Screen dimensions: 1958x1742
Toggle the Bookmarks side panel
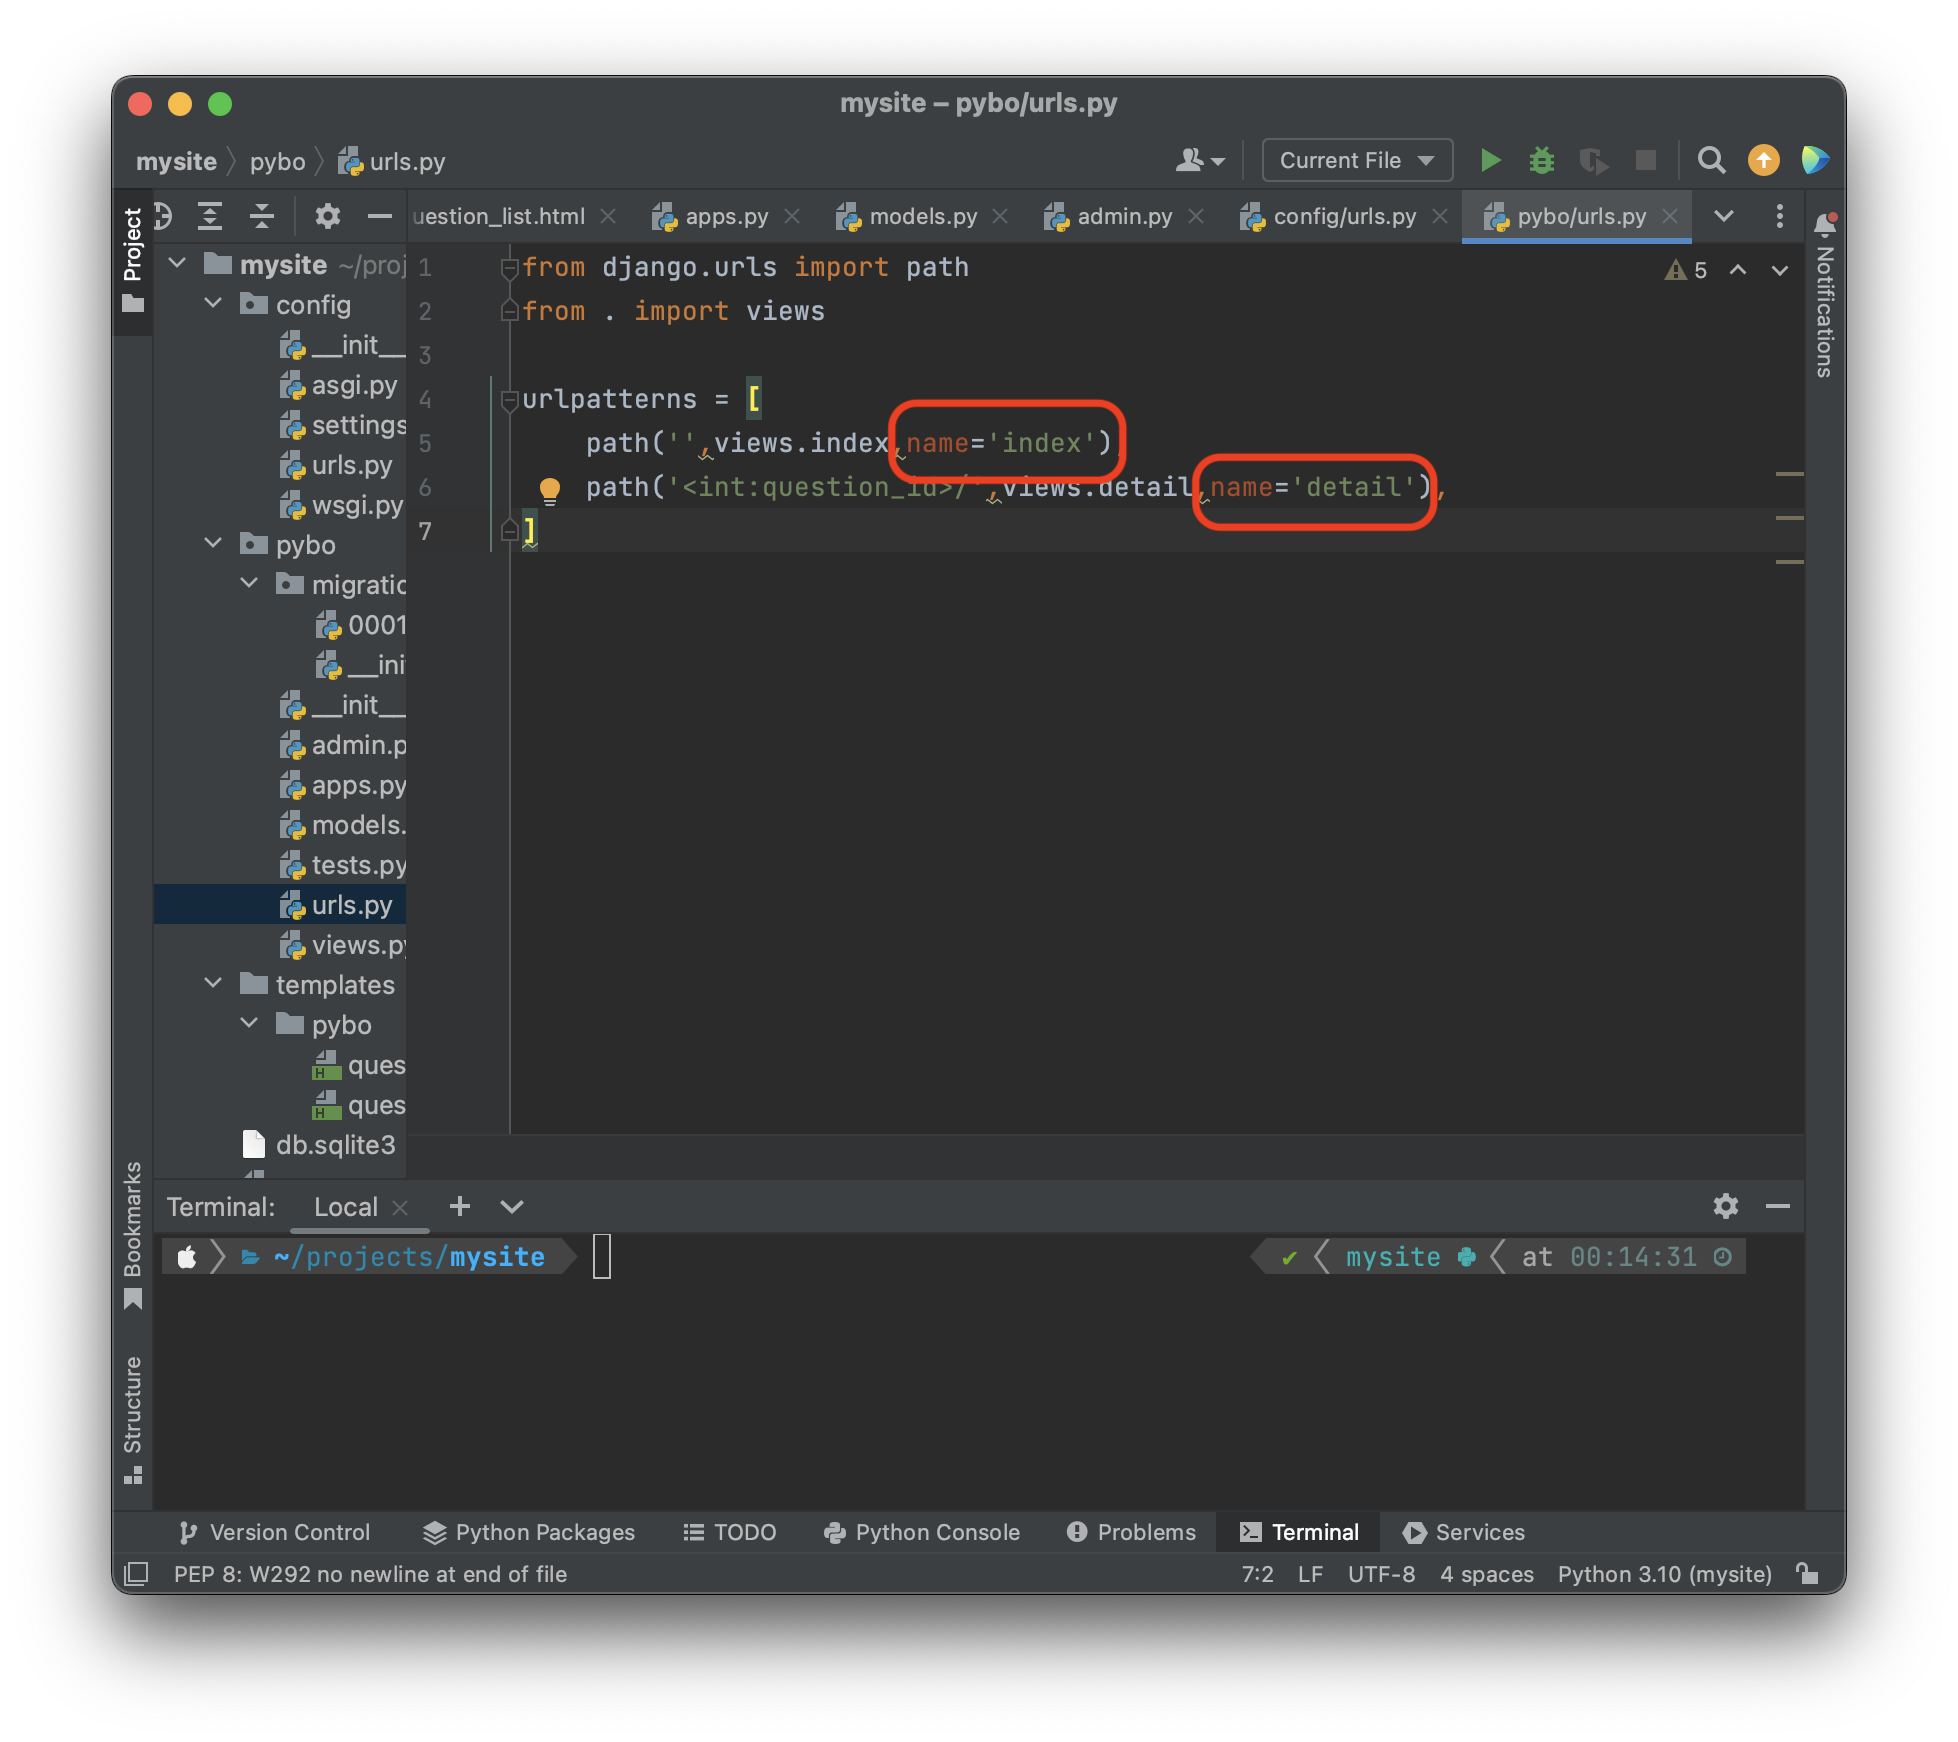point(133,1232)
